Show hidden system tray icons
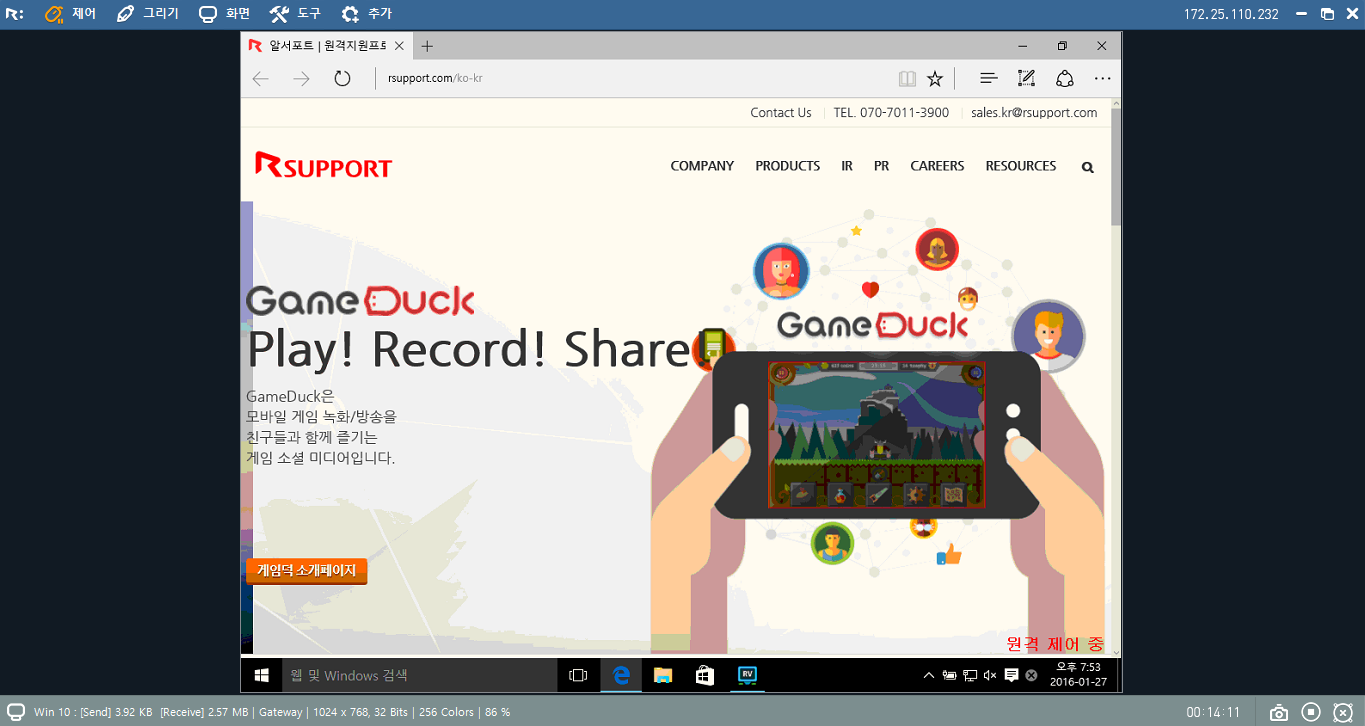1365x726 pixels. (929, 675)
